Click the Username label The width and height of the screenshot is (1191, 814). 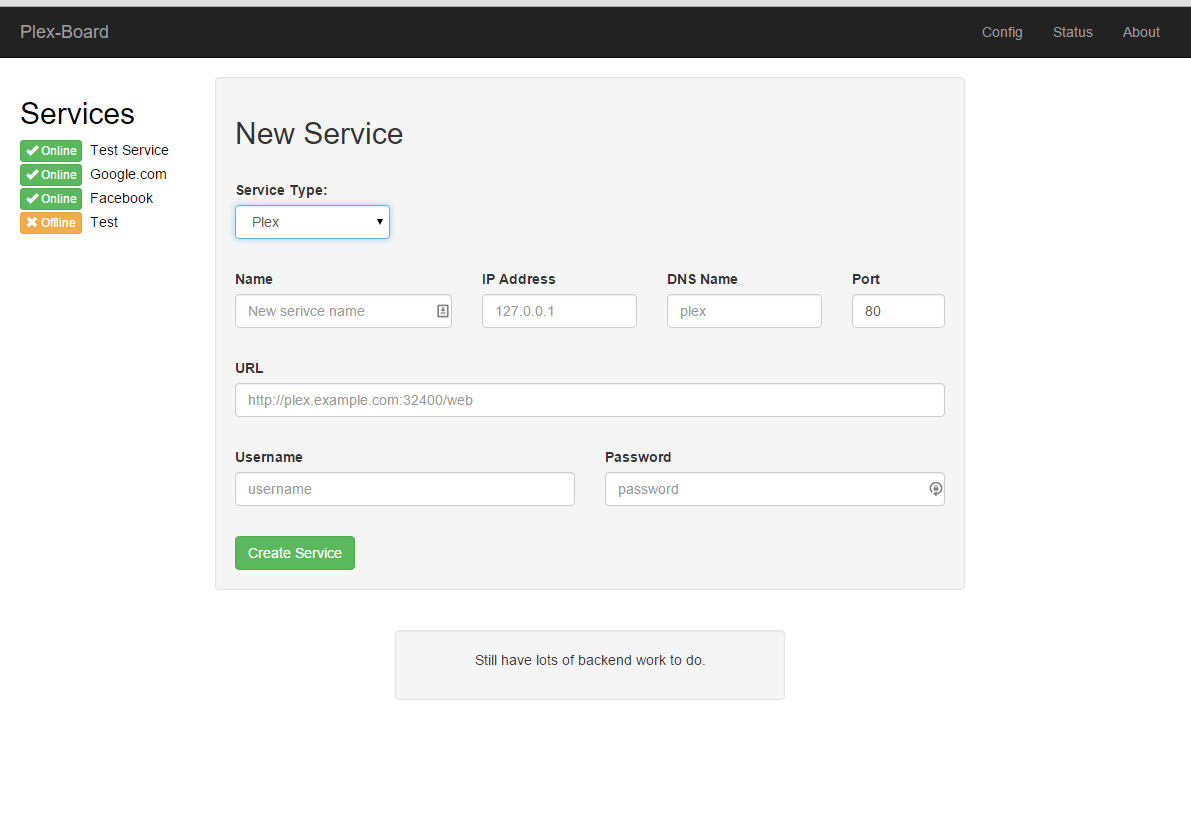pyautogui.click(x=269, y=457)
